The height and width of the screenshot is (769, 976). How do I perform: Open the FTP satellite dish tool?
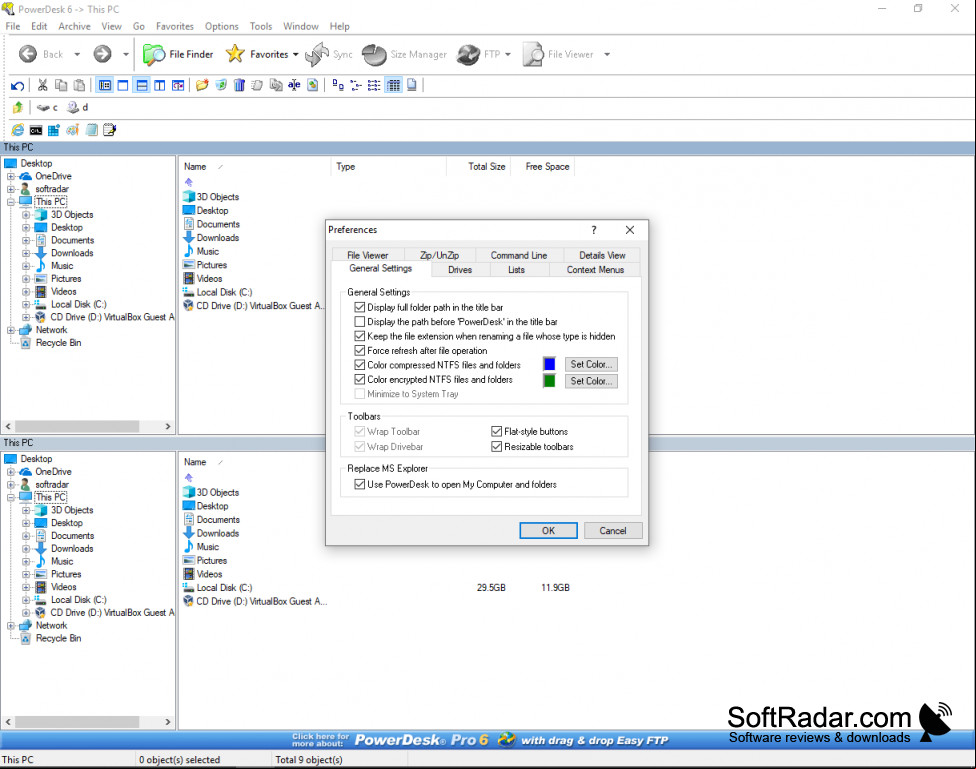point(478,54)
